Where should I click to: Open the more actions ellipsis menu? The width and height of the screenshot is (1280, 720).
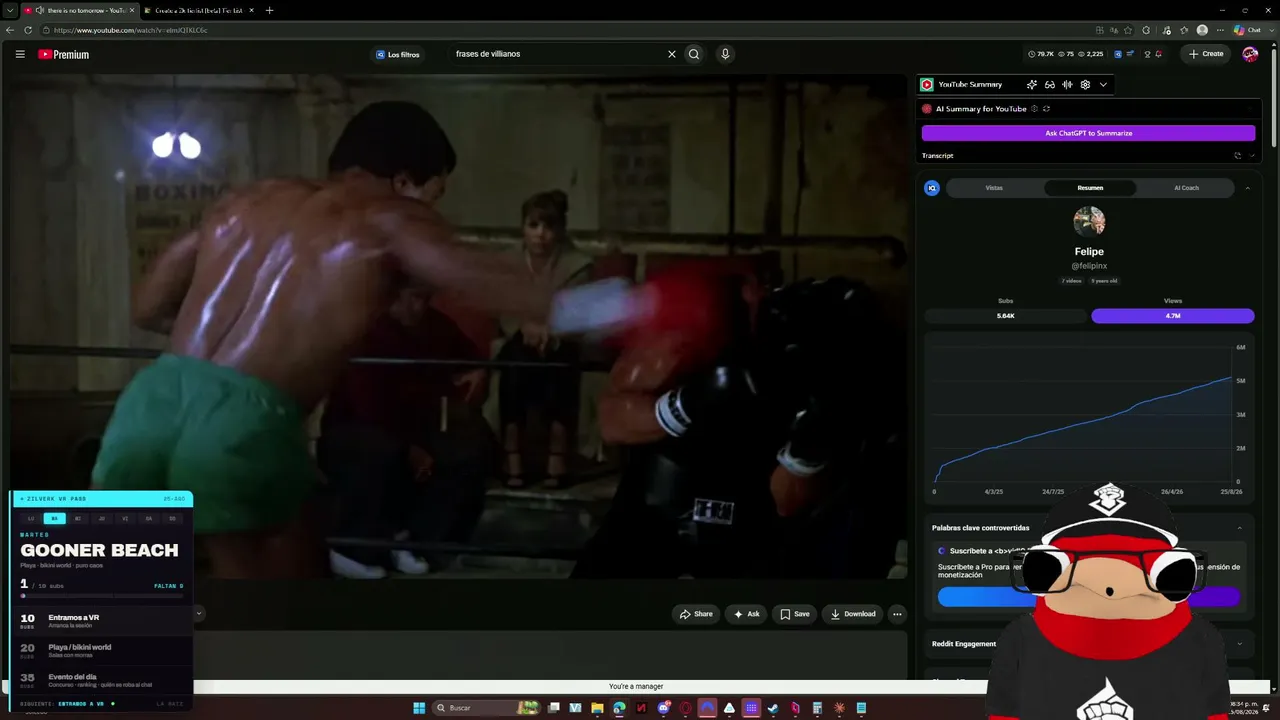click(897, 614)
